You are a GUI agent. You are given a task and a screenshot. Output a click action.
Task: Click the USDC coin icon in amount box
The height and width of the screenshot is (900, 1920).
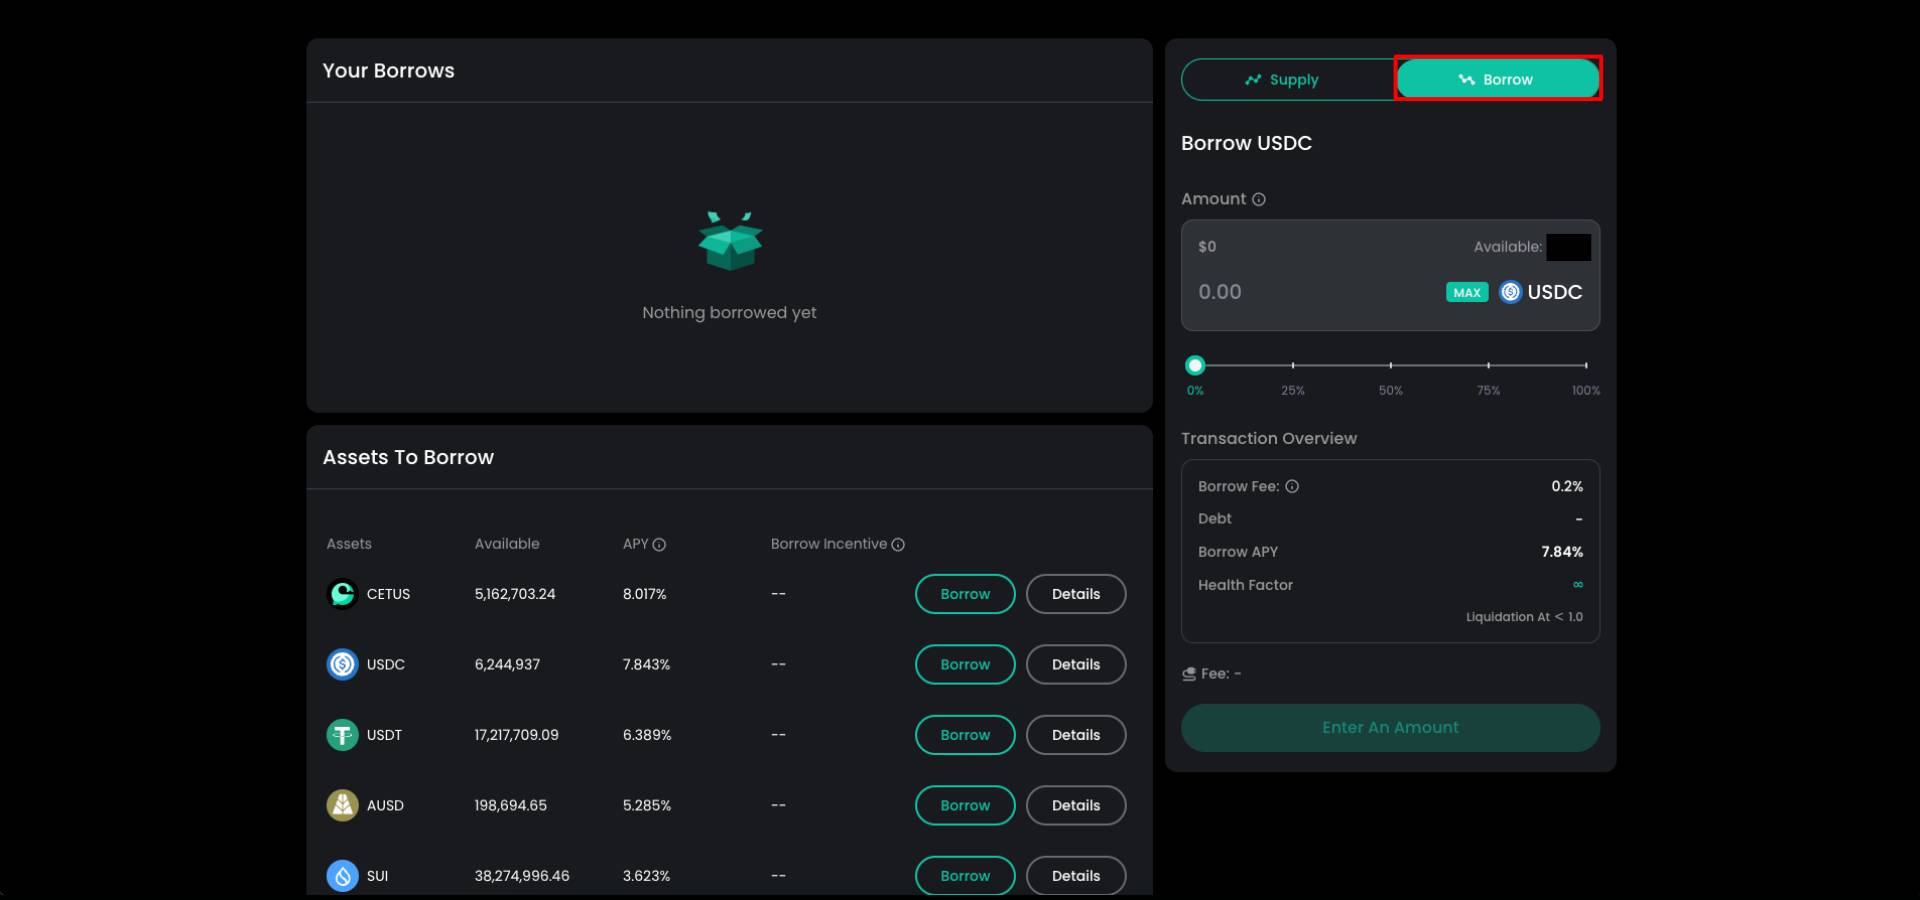point(1510,292)
